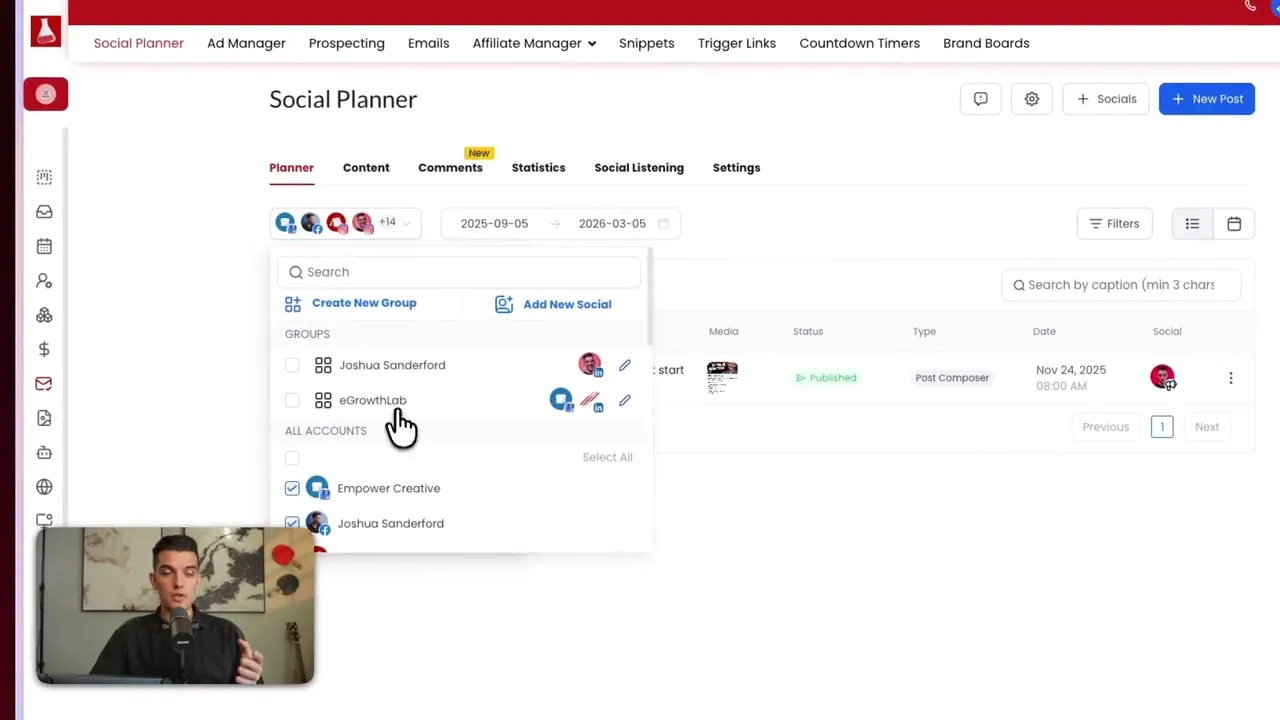Switch to the Planner tab
The height and width of the screenshot is (720, 1280).
pyautogui.click(x=291, y=168)
